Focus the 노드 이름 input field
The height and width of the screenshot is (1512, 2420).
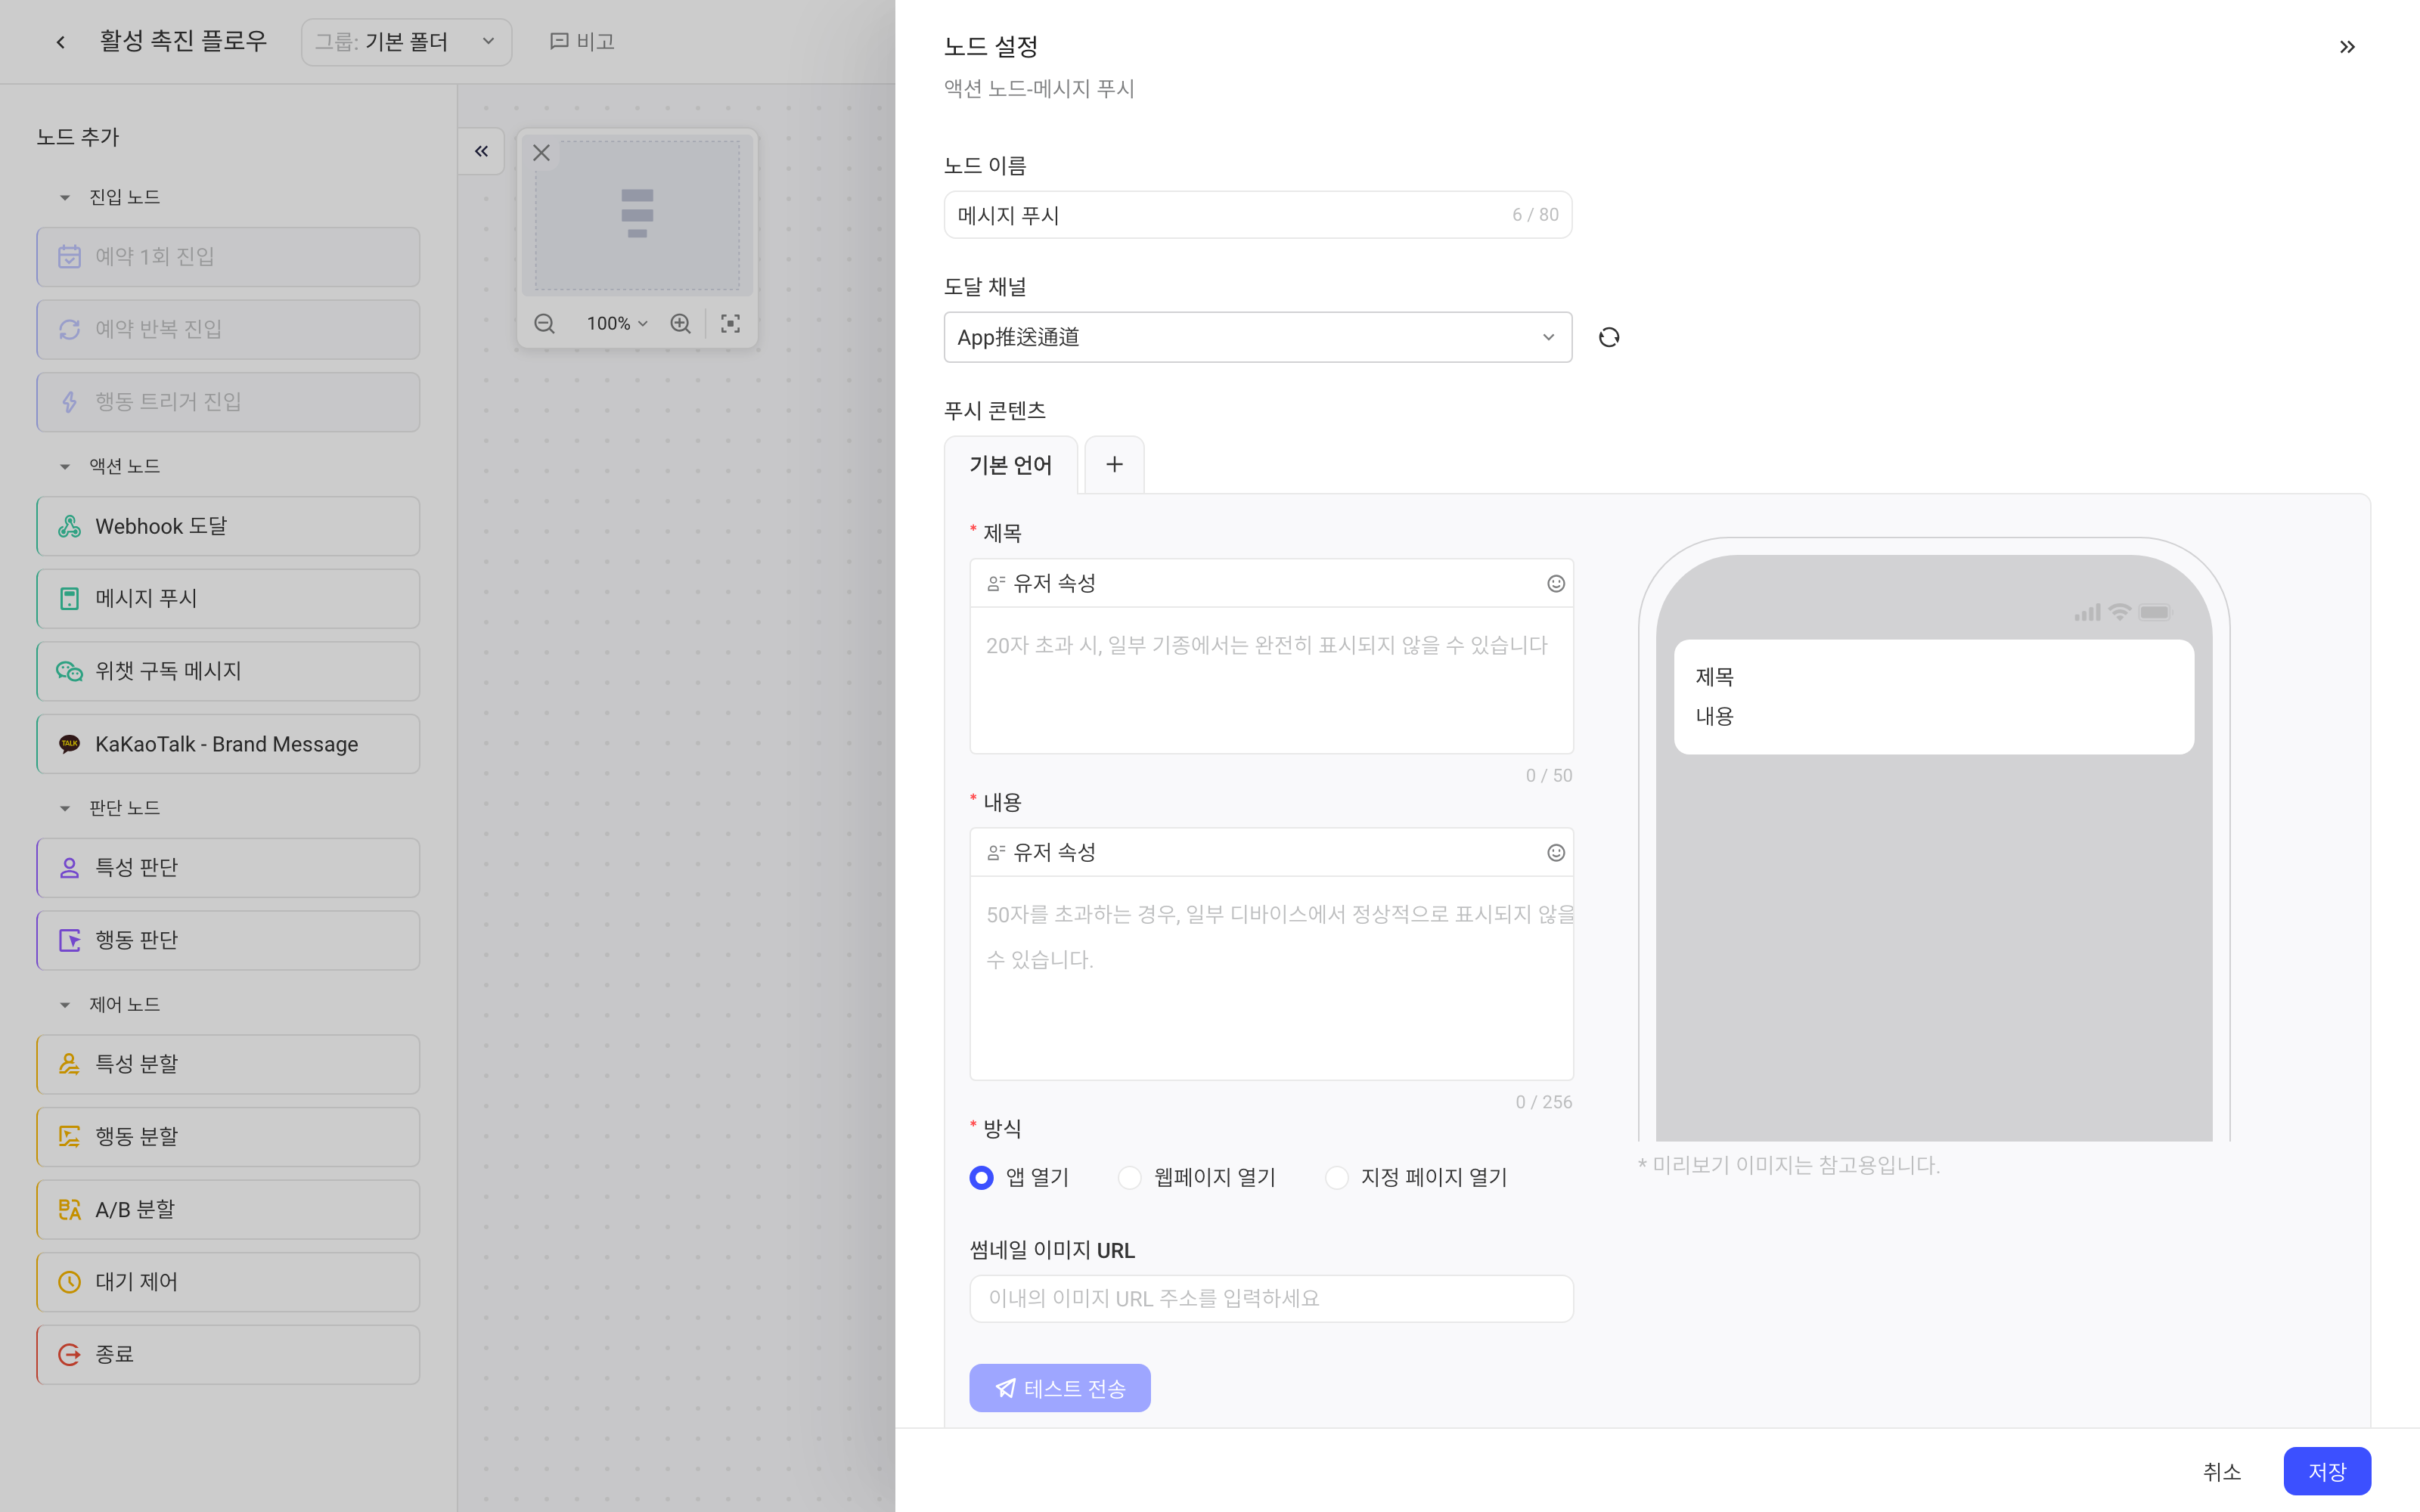[1257, 215]
